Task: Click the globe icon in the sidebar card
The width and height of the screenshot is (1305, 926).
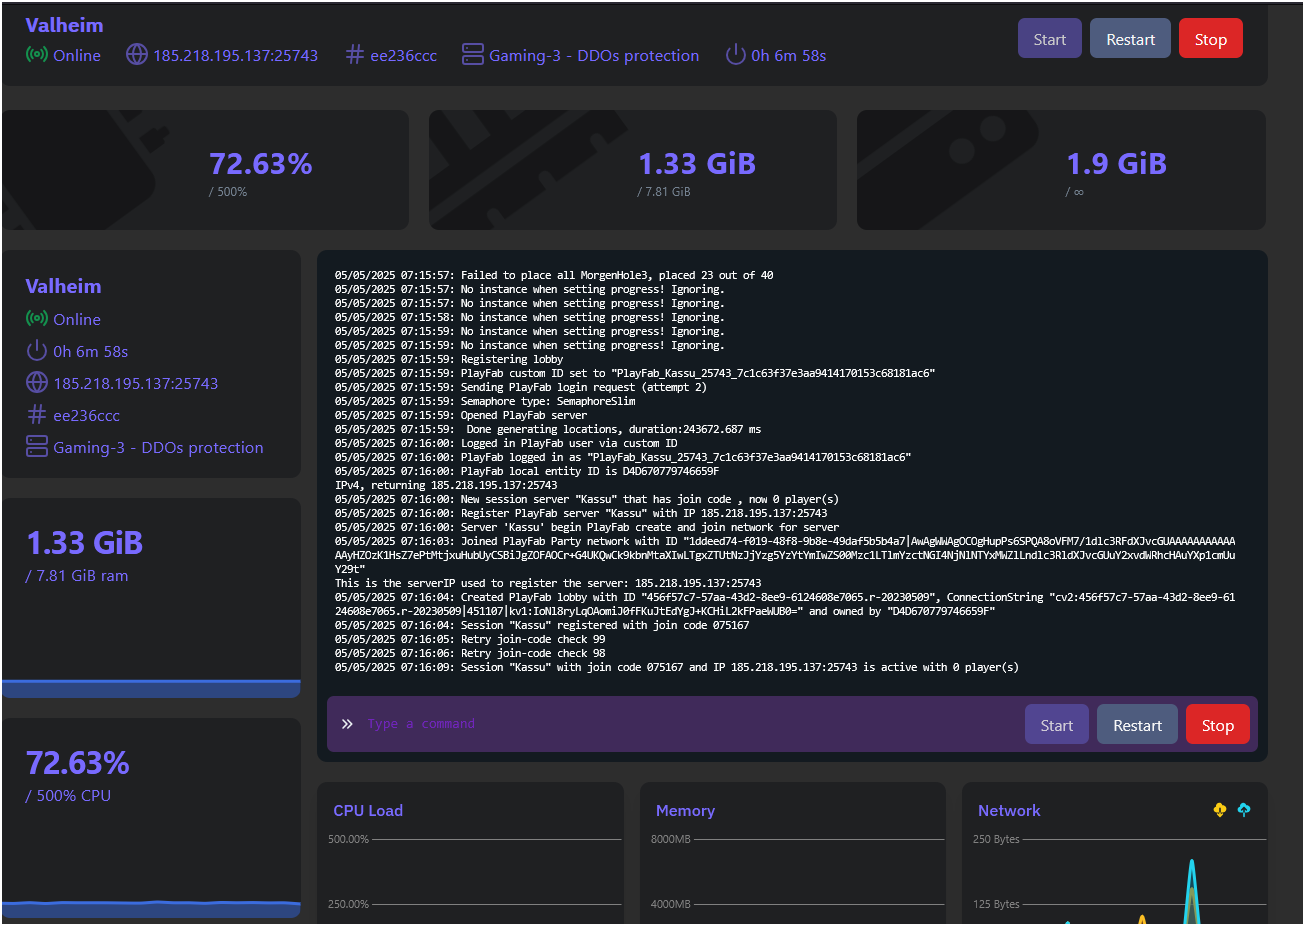Action: click(x=37, y=383)
